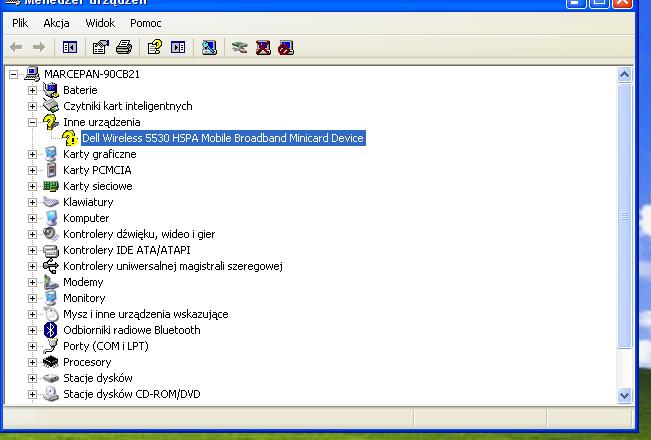Expand the Karty graficzne category
651x440 pixels.
(x=32, y=154)
